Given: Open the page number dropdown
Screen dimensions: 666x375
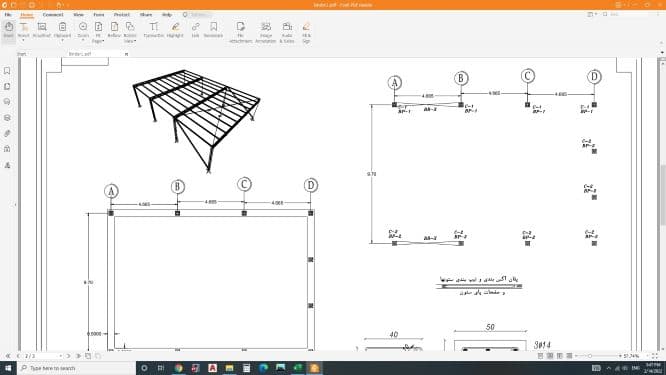Looking at the screenshot, I should (x=61, y=356).
